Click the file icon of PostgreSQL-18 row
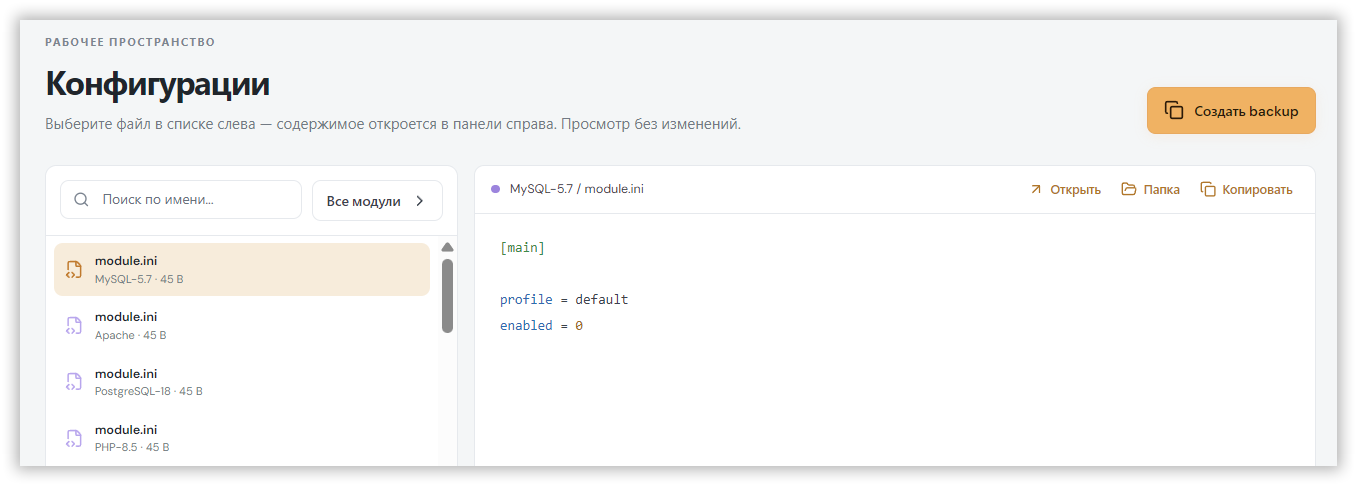The image size is (1357, 486). tap(73, 382)
